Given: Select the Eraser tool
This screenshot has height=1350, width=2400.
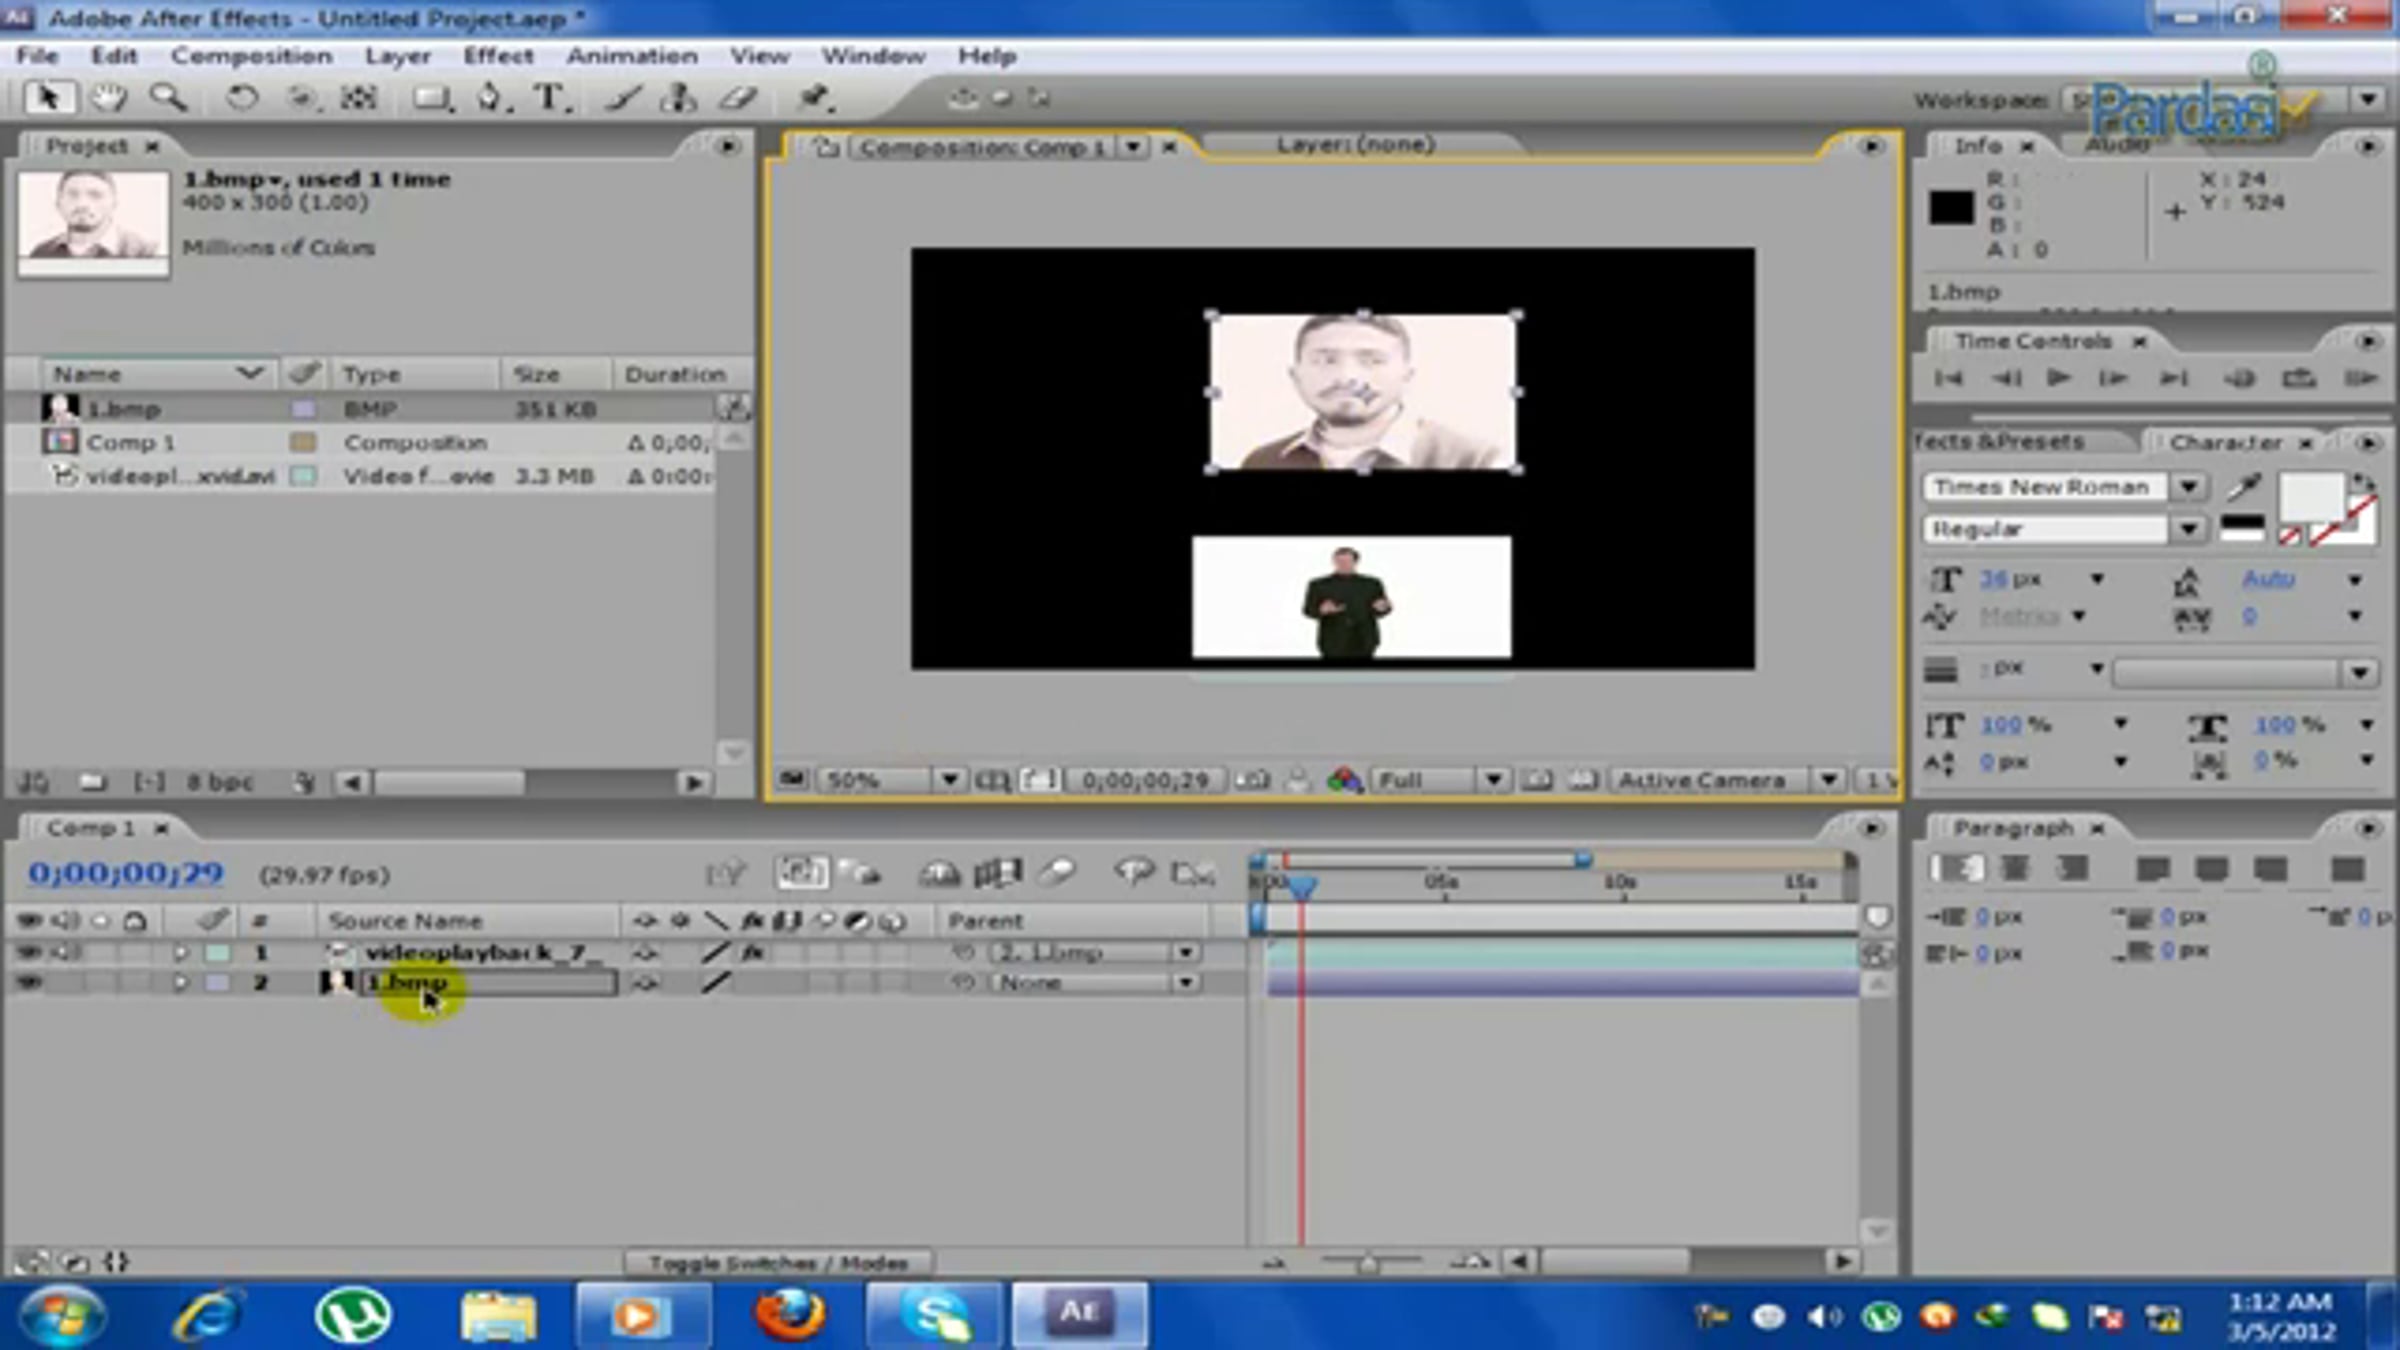Looking at the screenshot, I should (x=738, y=98).
